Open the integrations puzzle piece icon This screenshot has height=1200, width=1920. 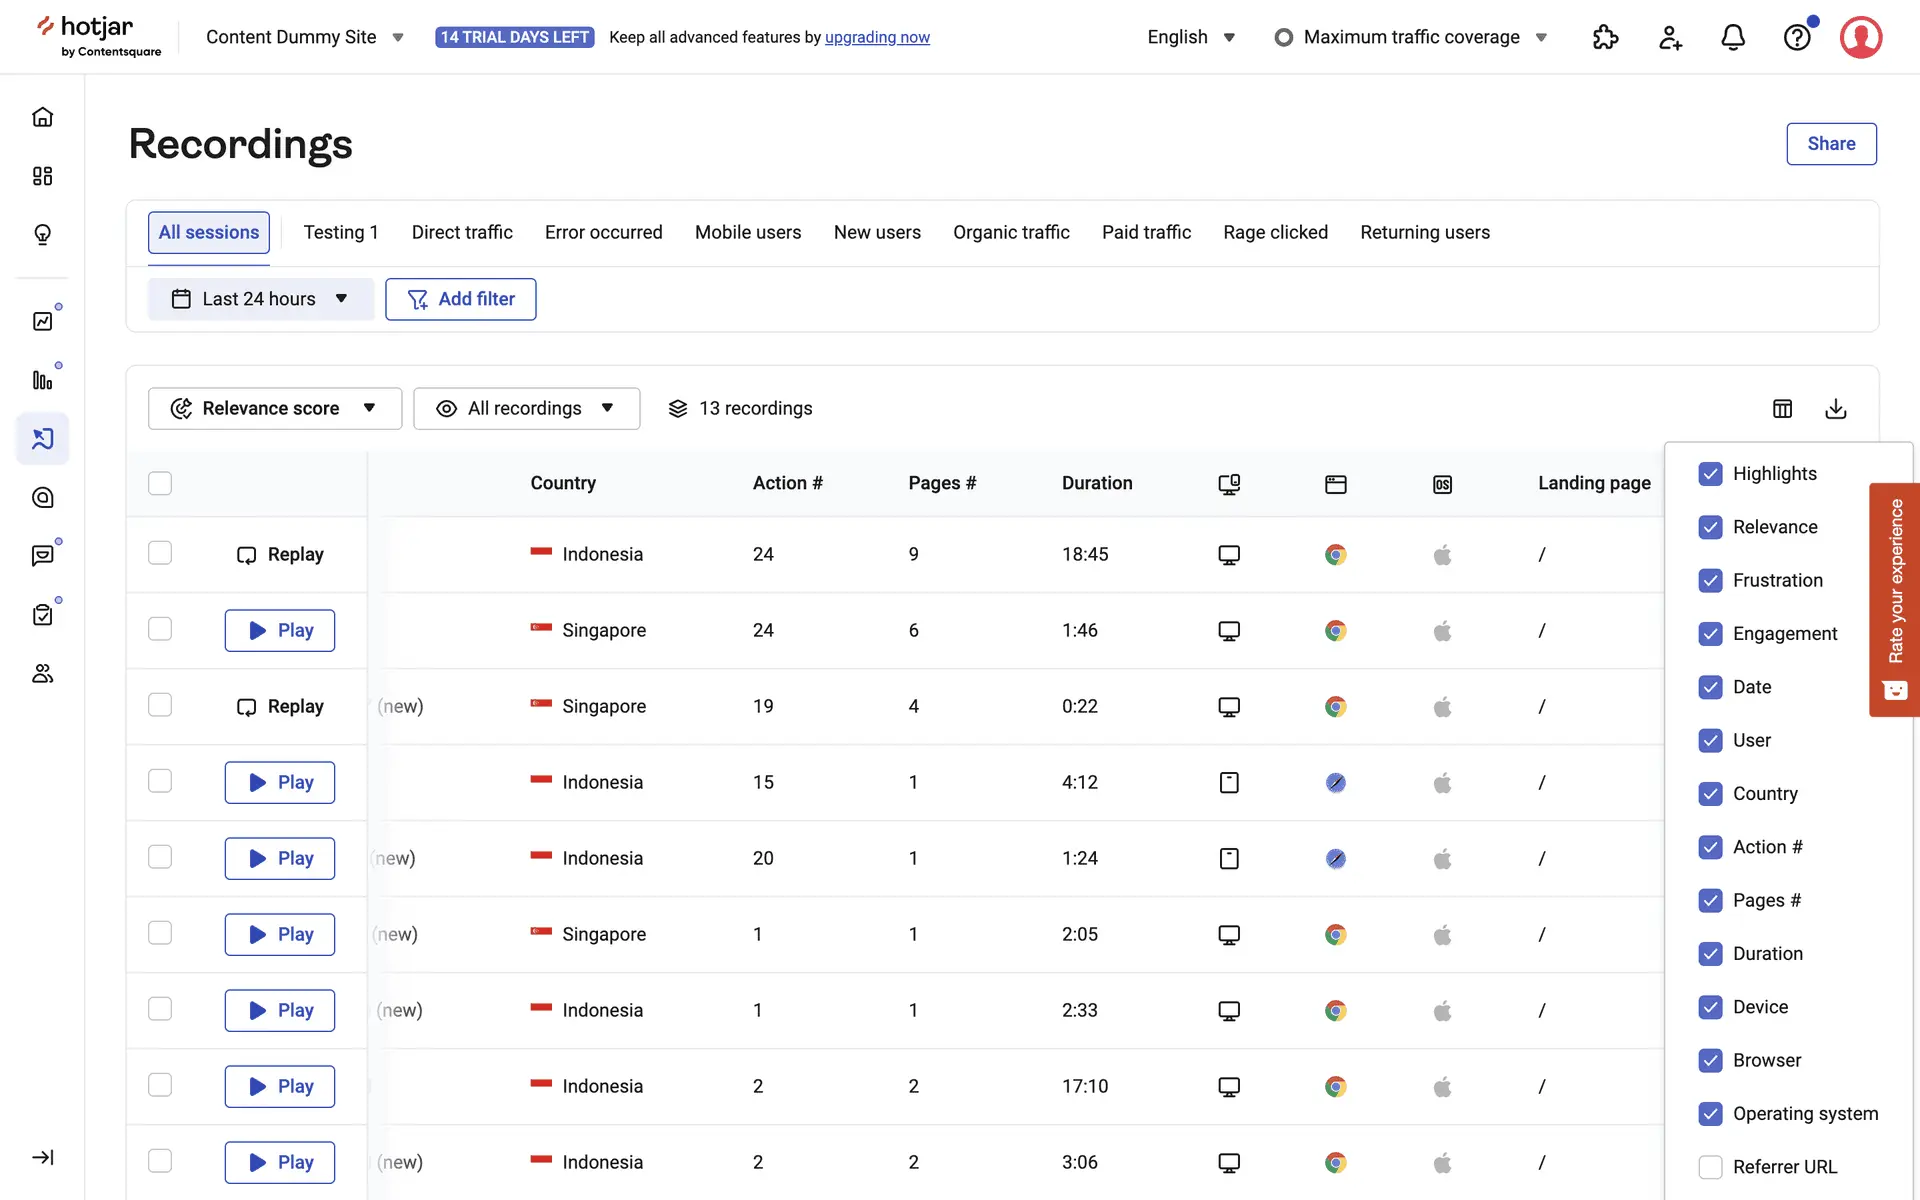click(x=1605, y=38)
